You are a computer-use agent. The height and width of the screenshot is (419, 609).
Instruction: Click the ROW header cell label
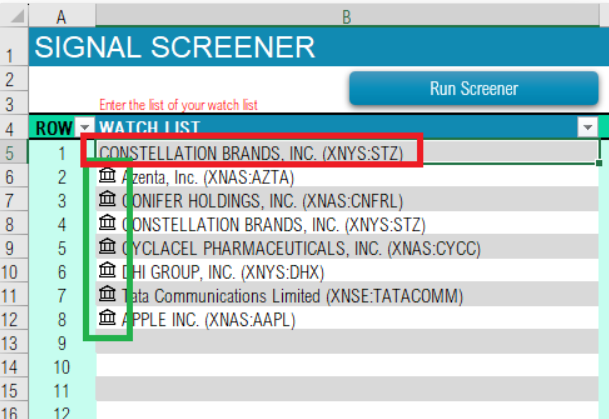tap(54, 128)
